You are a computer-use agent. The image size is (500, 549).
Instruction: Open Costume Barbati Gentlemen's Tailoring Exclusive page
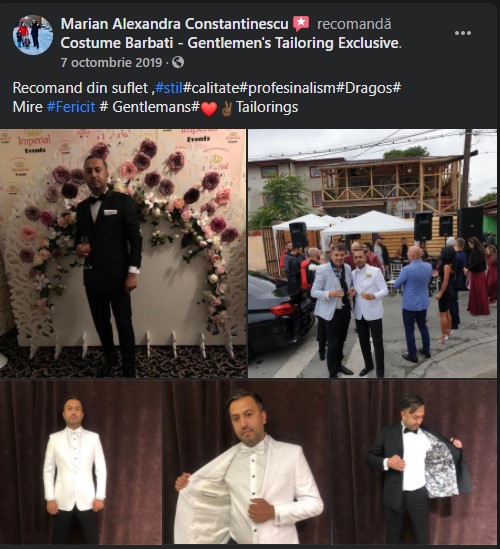pyautogui.click(x=231, y=43)
